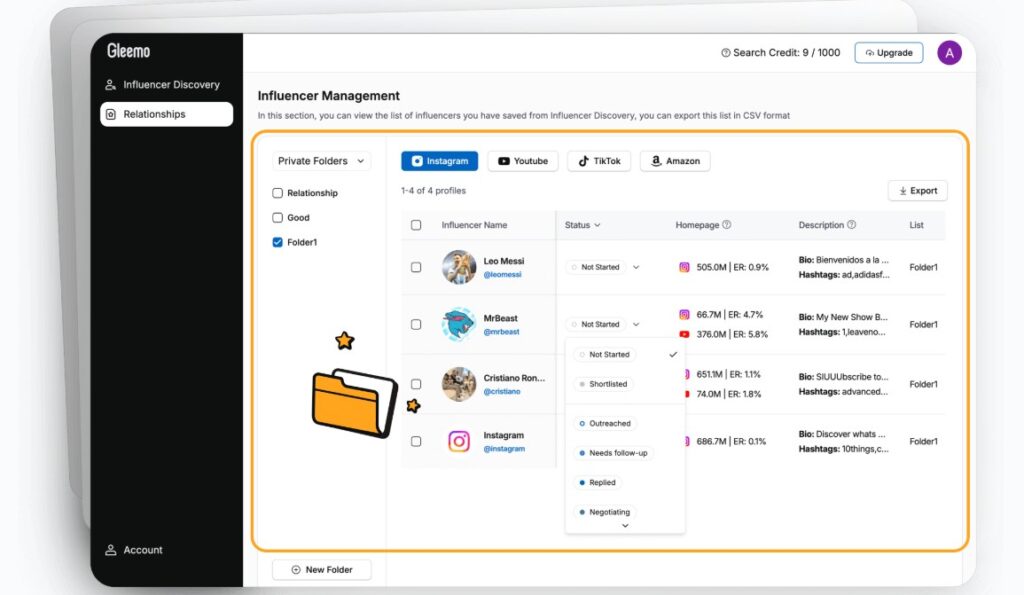Click Cristiano's 651.1M follower stat

coord(711,375)
